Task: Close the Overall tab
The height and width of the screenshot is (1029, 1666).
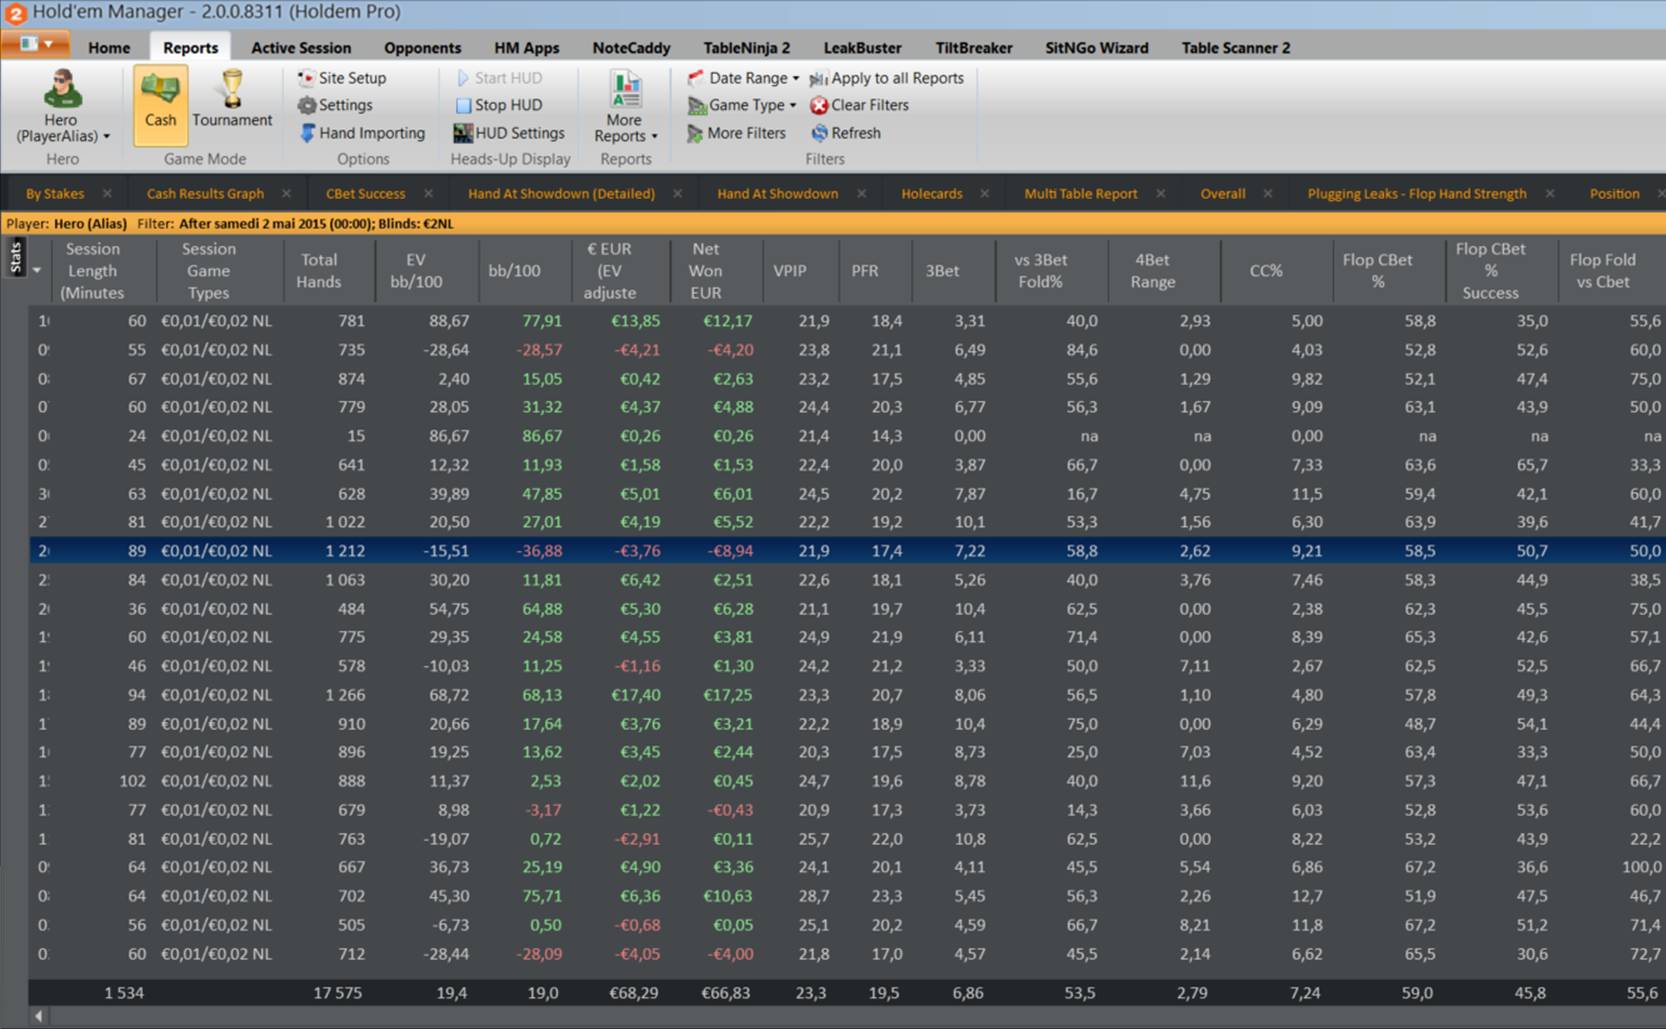Action: coord(1268,194)
